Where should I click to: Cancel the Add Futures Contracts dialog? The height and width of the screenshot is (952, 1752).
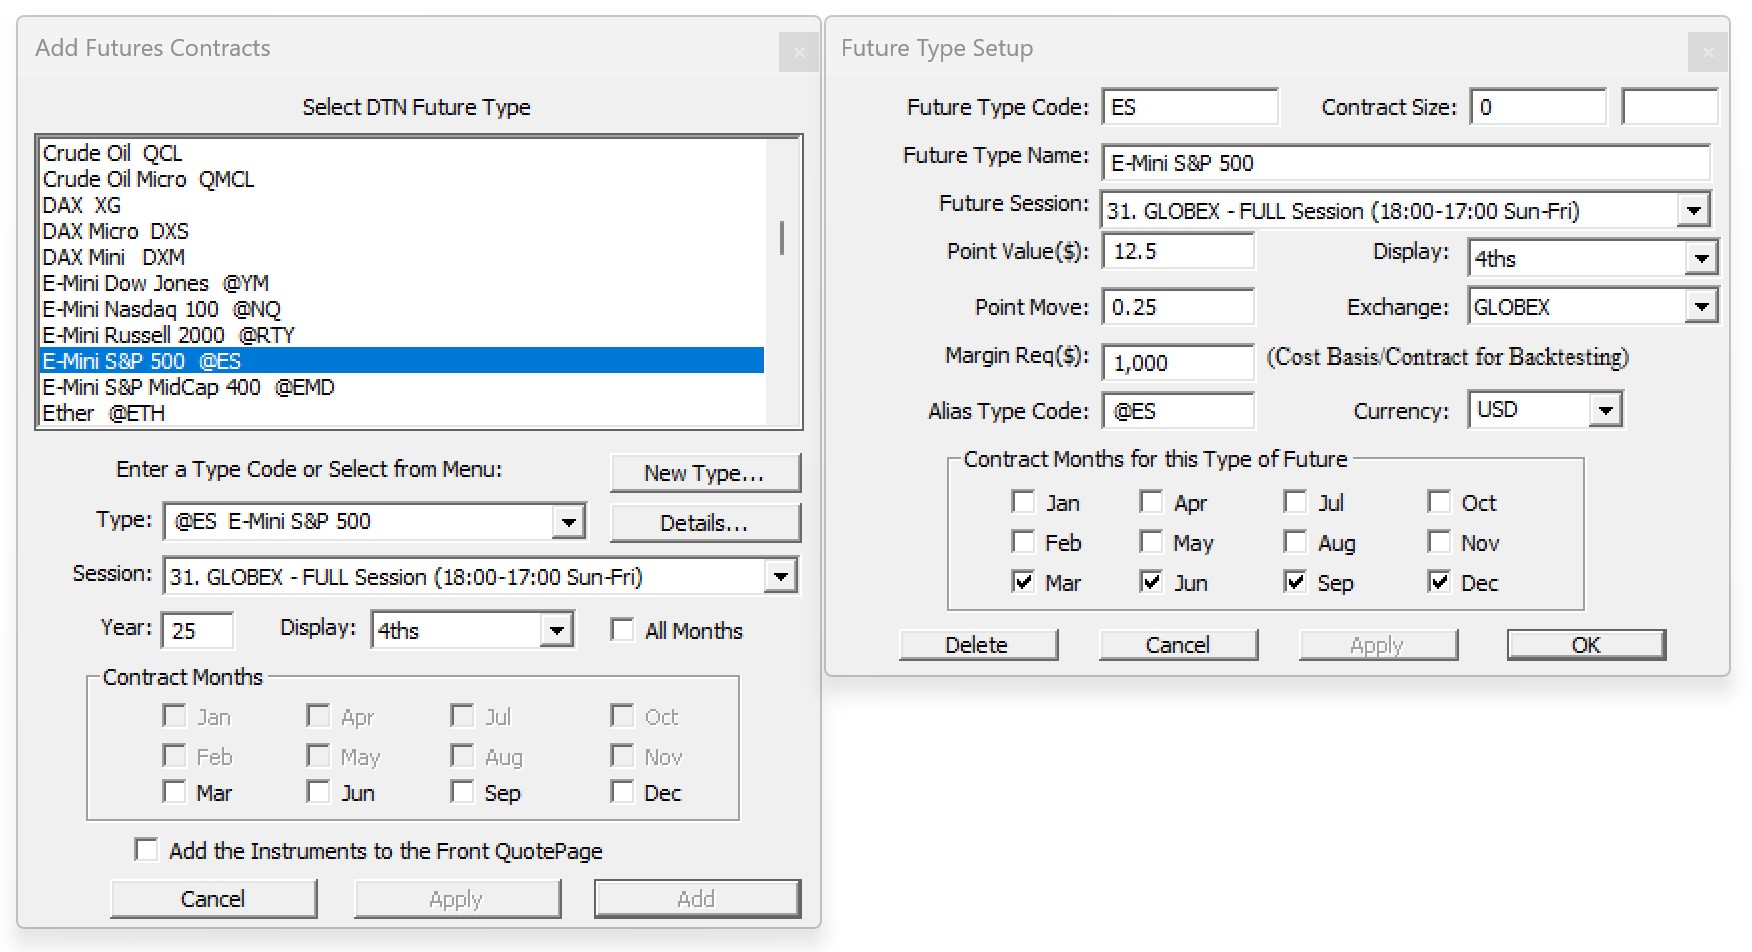tap(213, 899)
